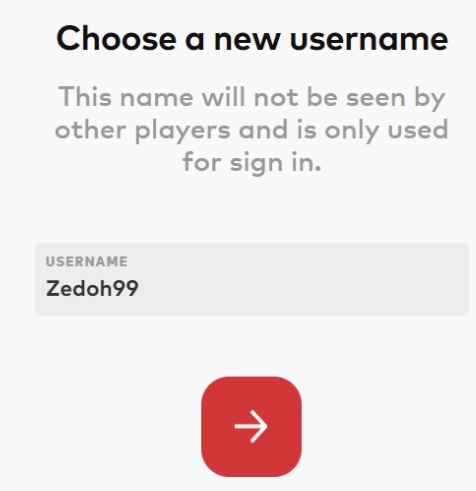Viewport: 476px width, 491px height.
Task: Click the red arrow submit button
Action: coord(251,426)
